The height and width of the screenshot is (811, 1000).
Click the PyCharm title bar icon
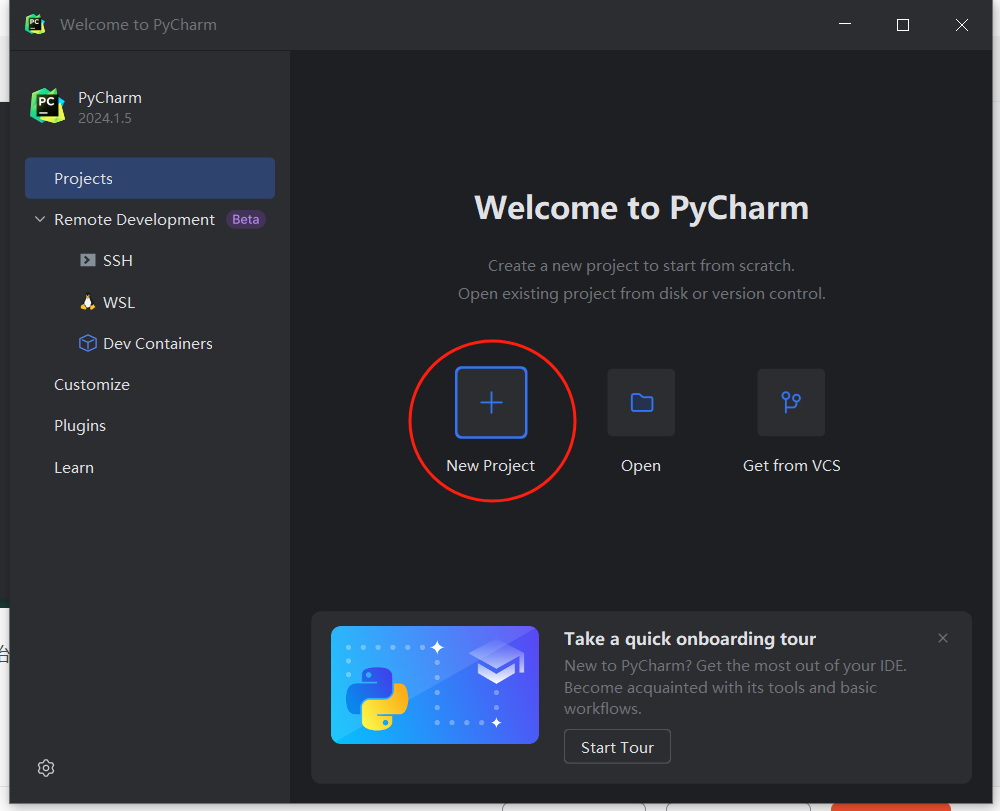(35, 24)
